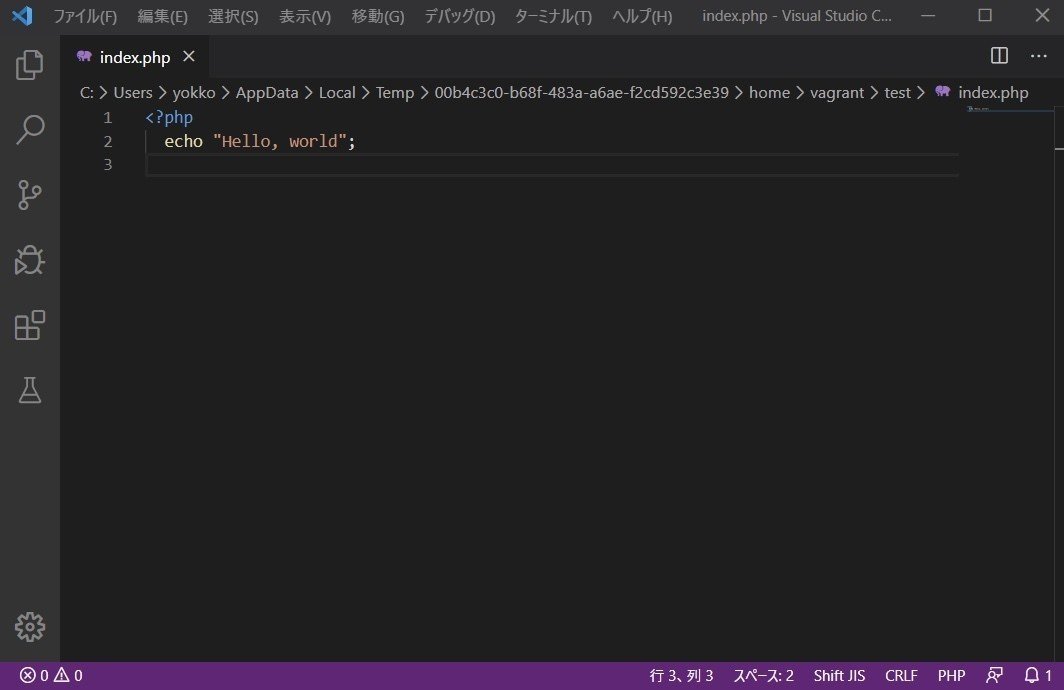The width and height of the screenshot is (1064, 690).
Task: Change encoding via Shift JIS
Action: [839, 675]
